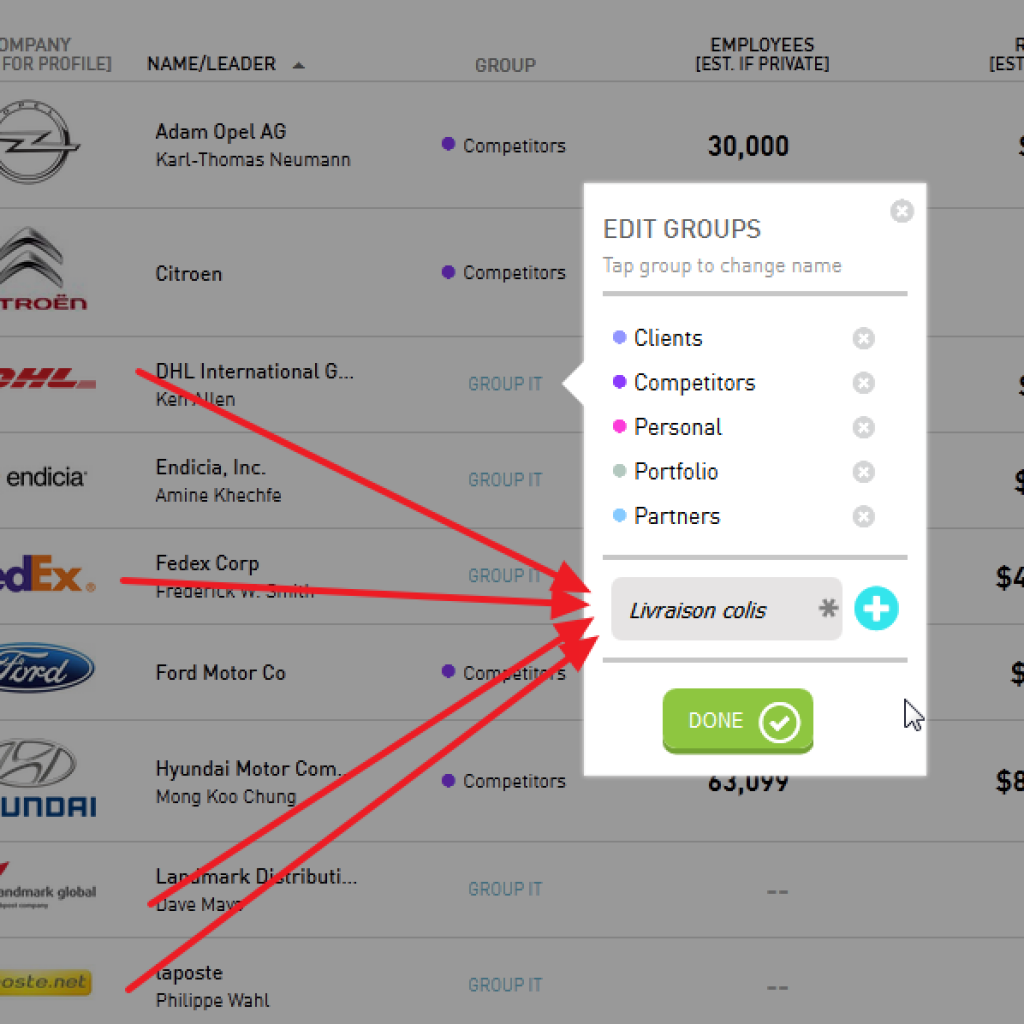Click the Group column header

pyautogui.click(x=505, y=65)
